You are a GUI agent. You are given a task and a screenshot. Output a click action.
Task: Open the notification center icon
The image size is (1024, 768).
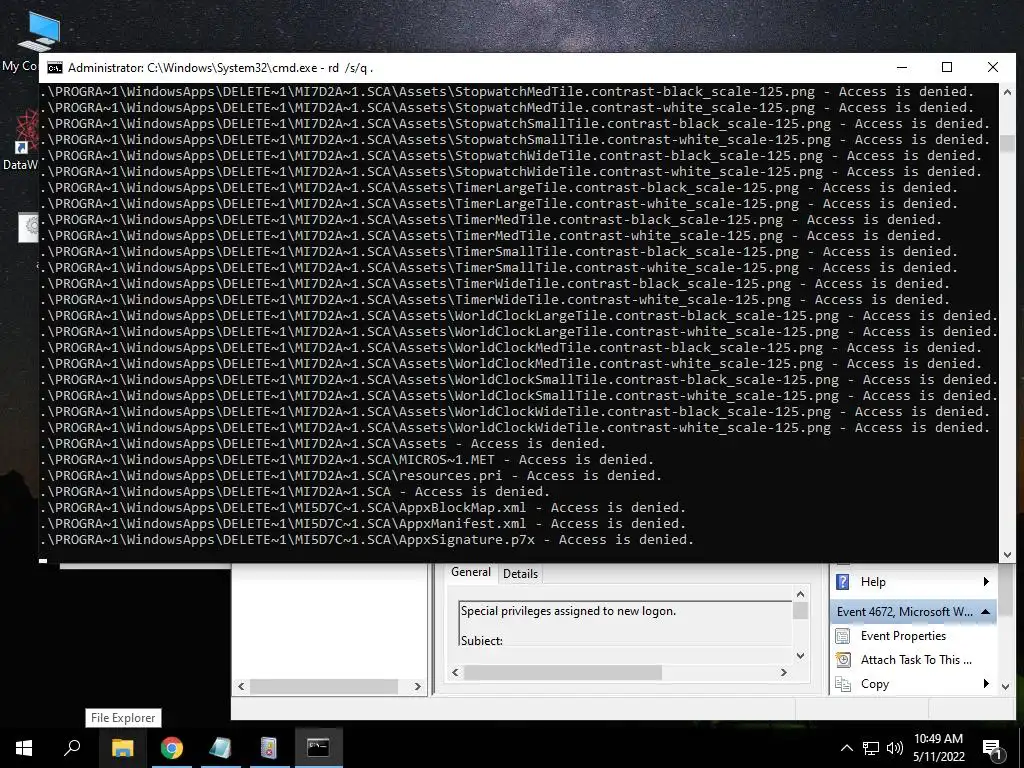(x=992, y=749)
